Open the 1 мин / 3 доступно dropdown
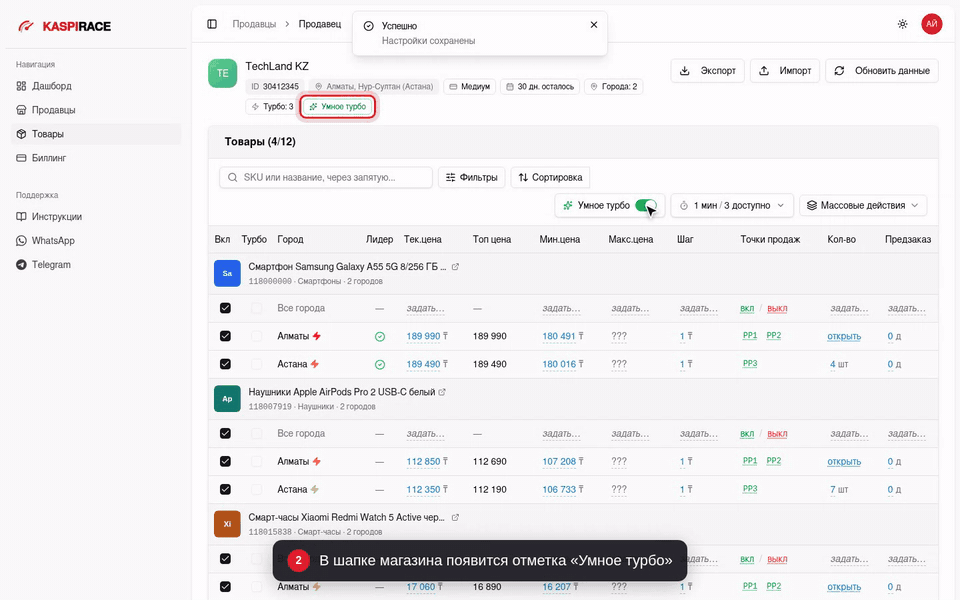The height and width of the screenshot is (600, 960). click(732, 206)
